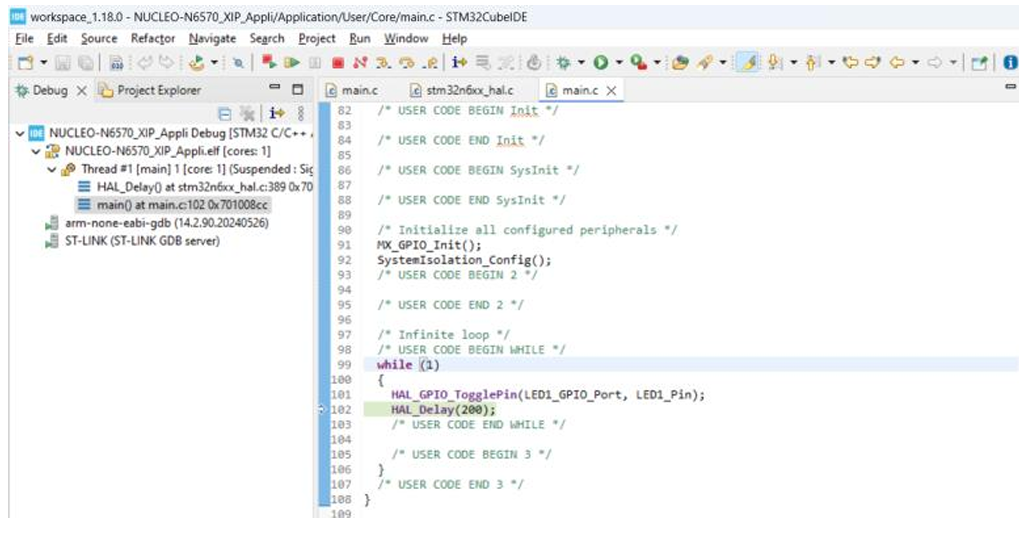Open the Back history dropdown arrow

[916, 63]
